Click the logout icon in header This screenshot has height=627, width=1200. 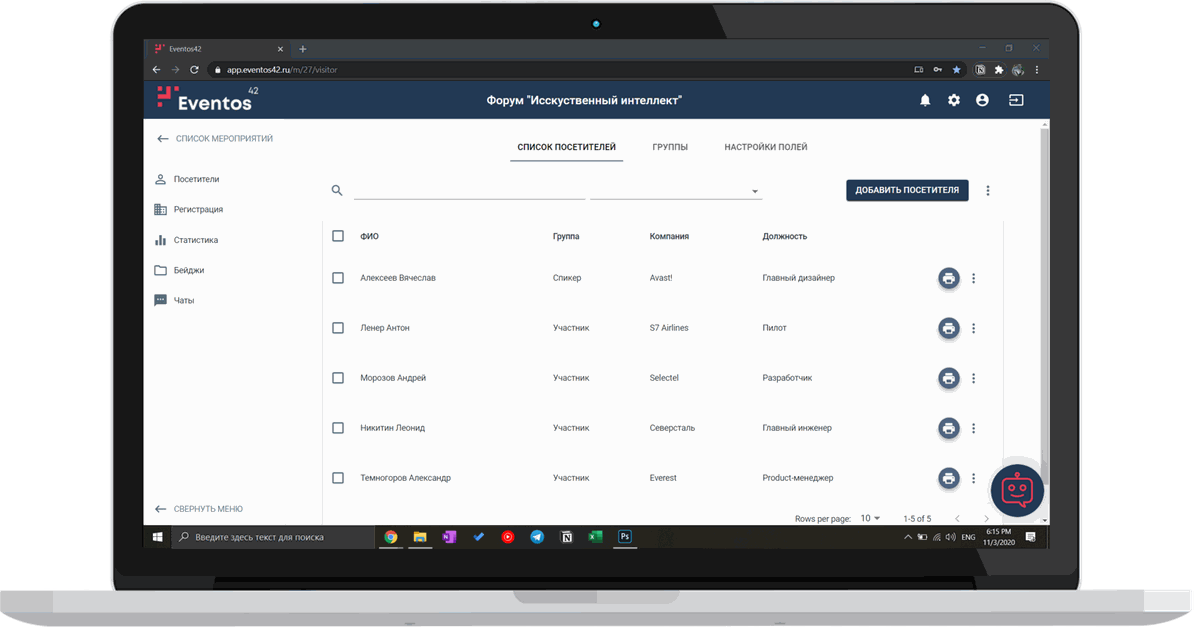pyautogui.click(x=1016, y=100)
